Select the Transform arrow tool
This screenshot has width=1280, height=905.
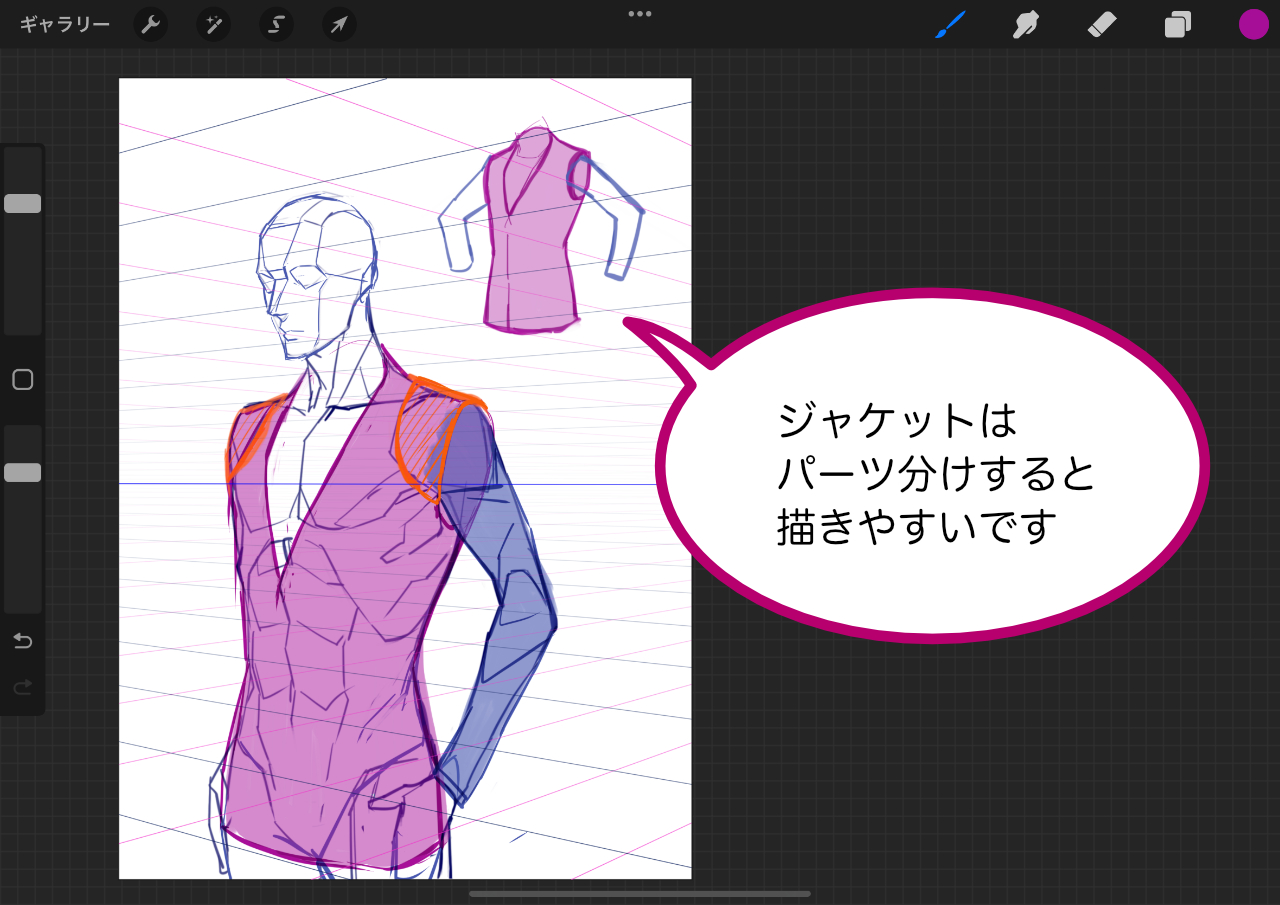point(339,25)
